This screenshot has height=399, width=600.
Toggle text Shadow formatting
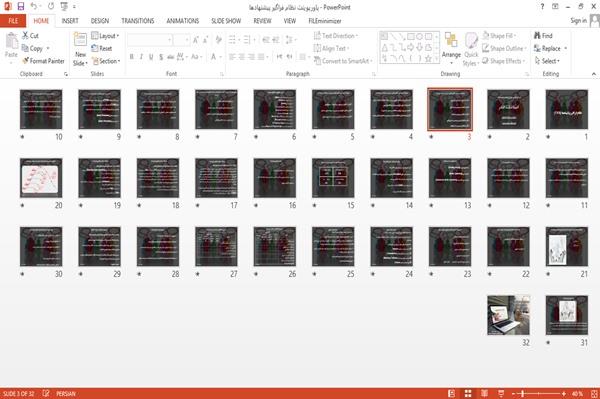161,57
